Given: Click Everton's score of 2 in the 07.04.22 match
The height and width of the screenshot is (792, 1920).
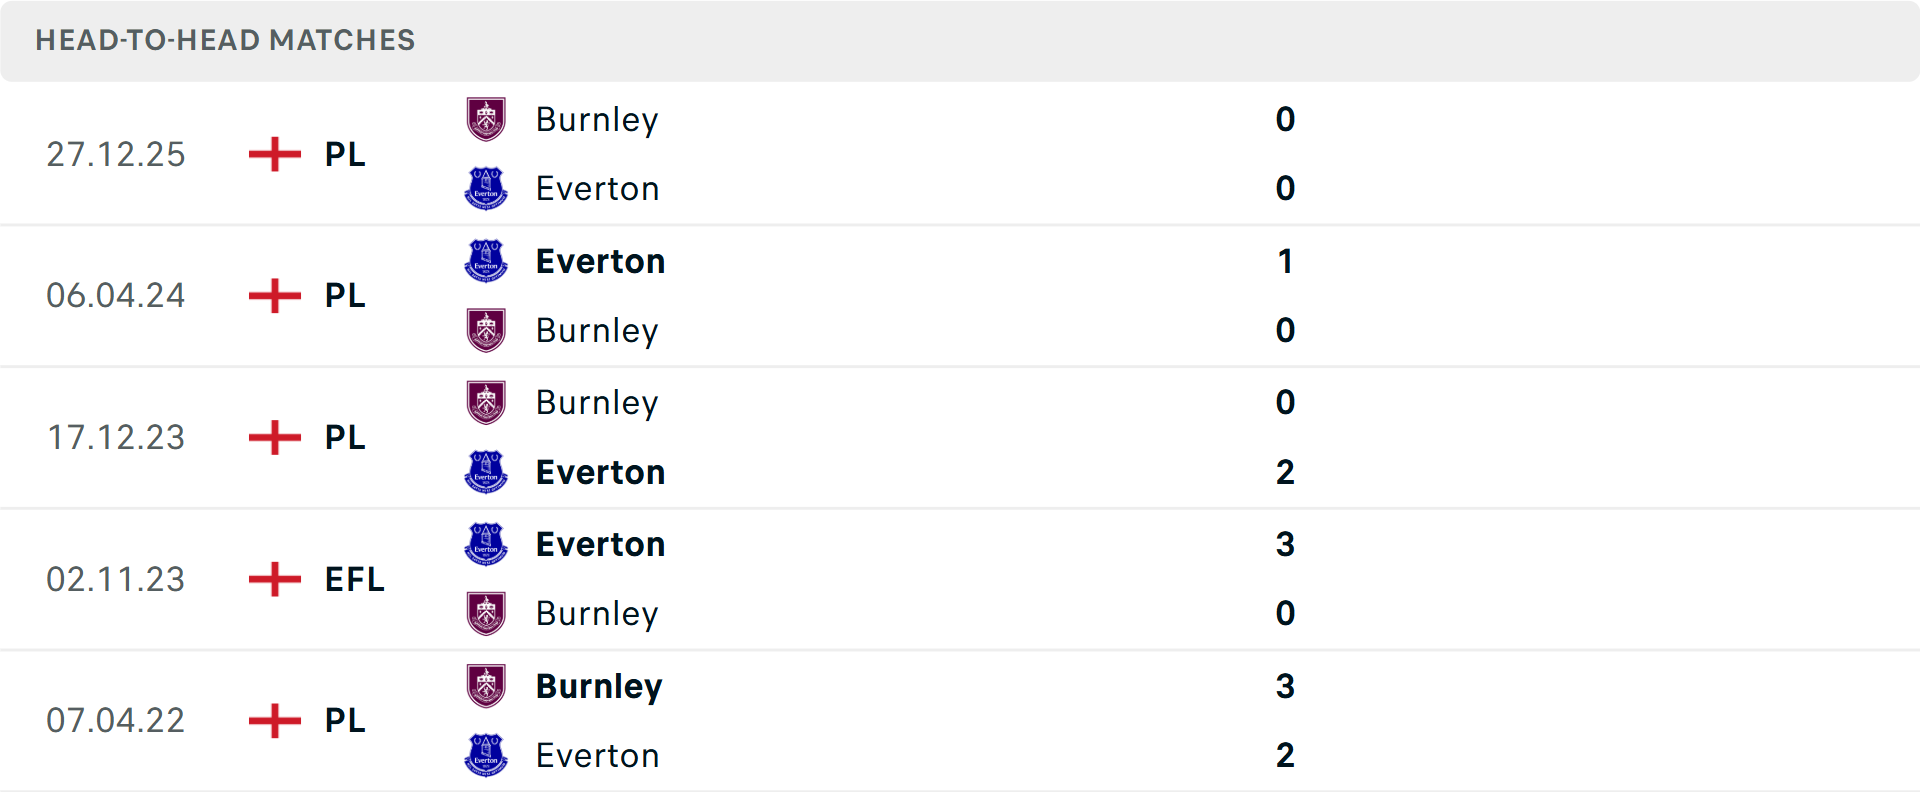Looking at the screenshot, I should tap(1285, 756).
